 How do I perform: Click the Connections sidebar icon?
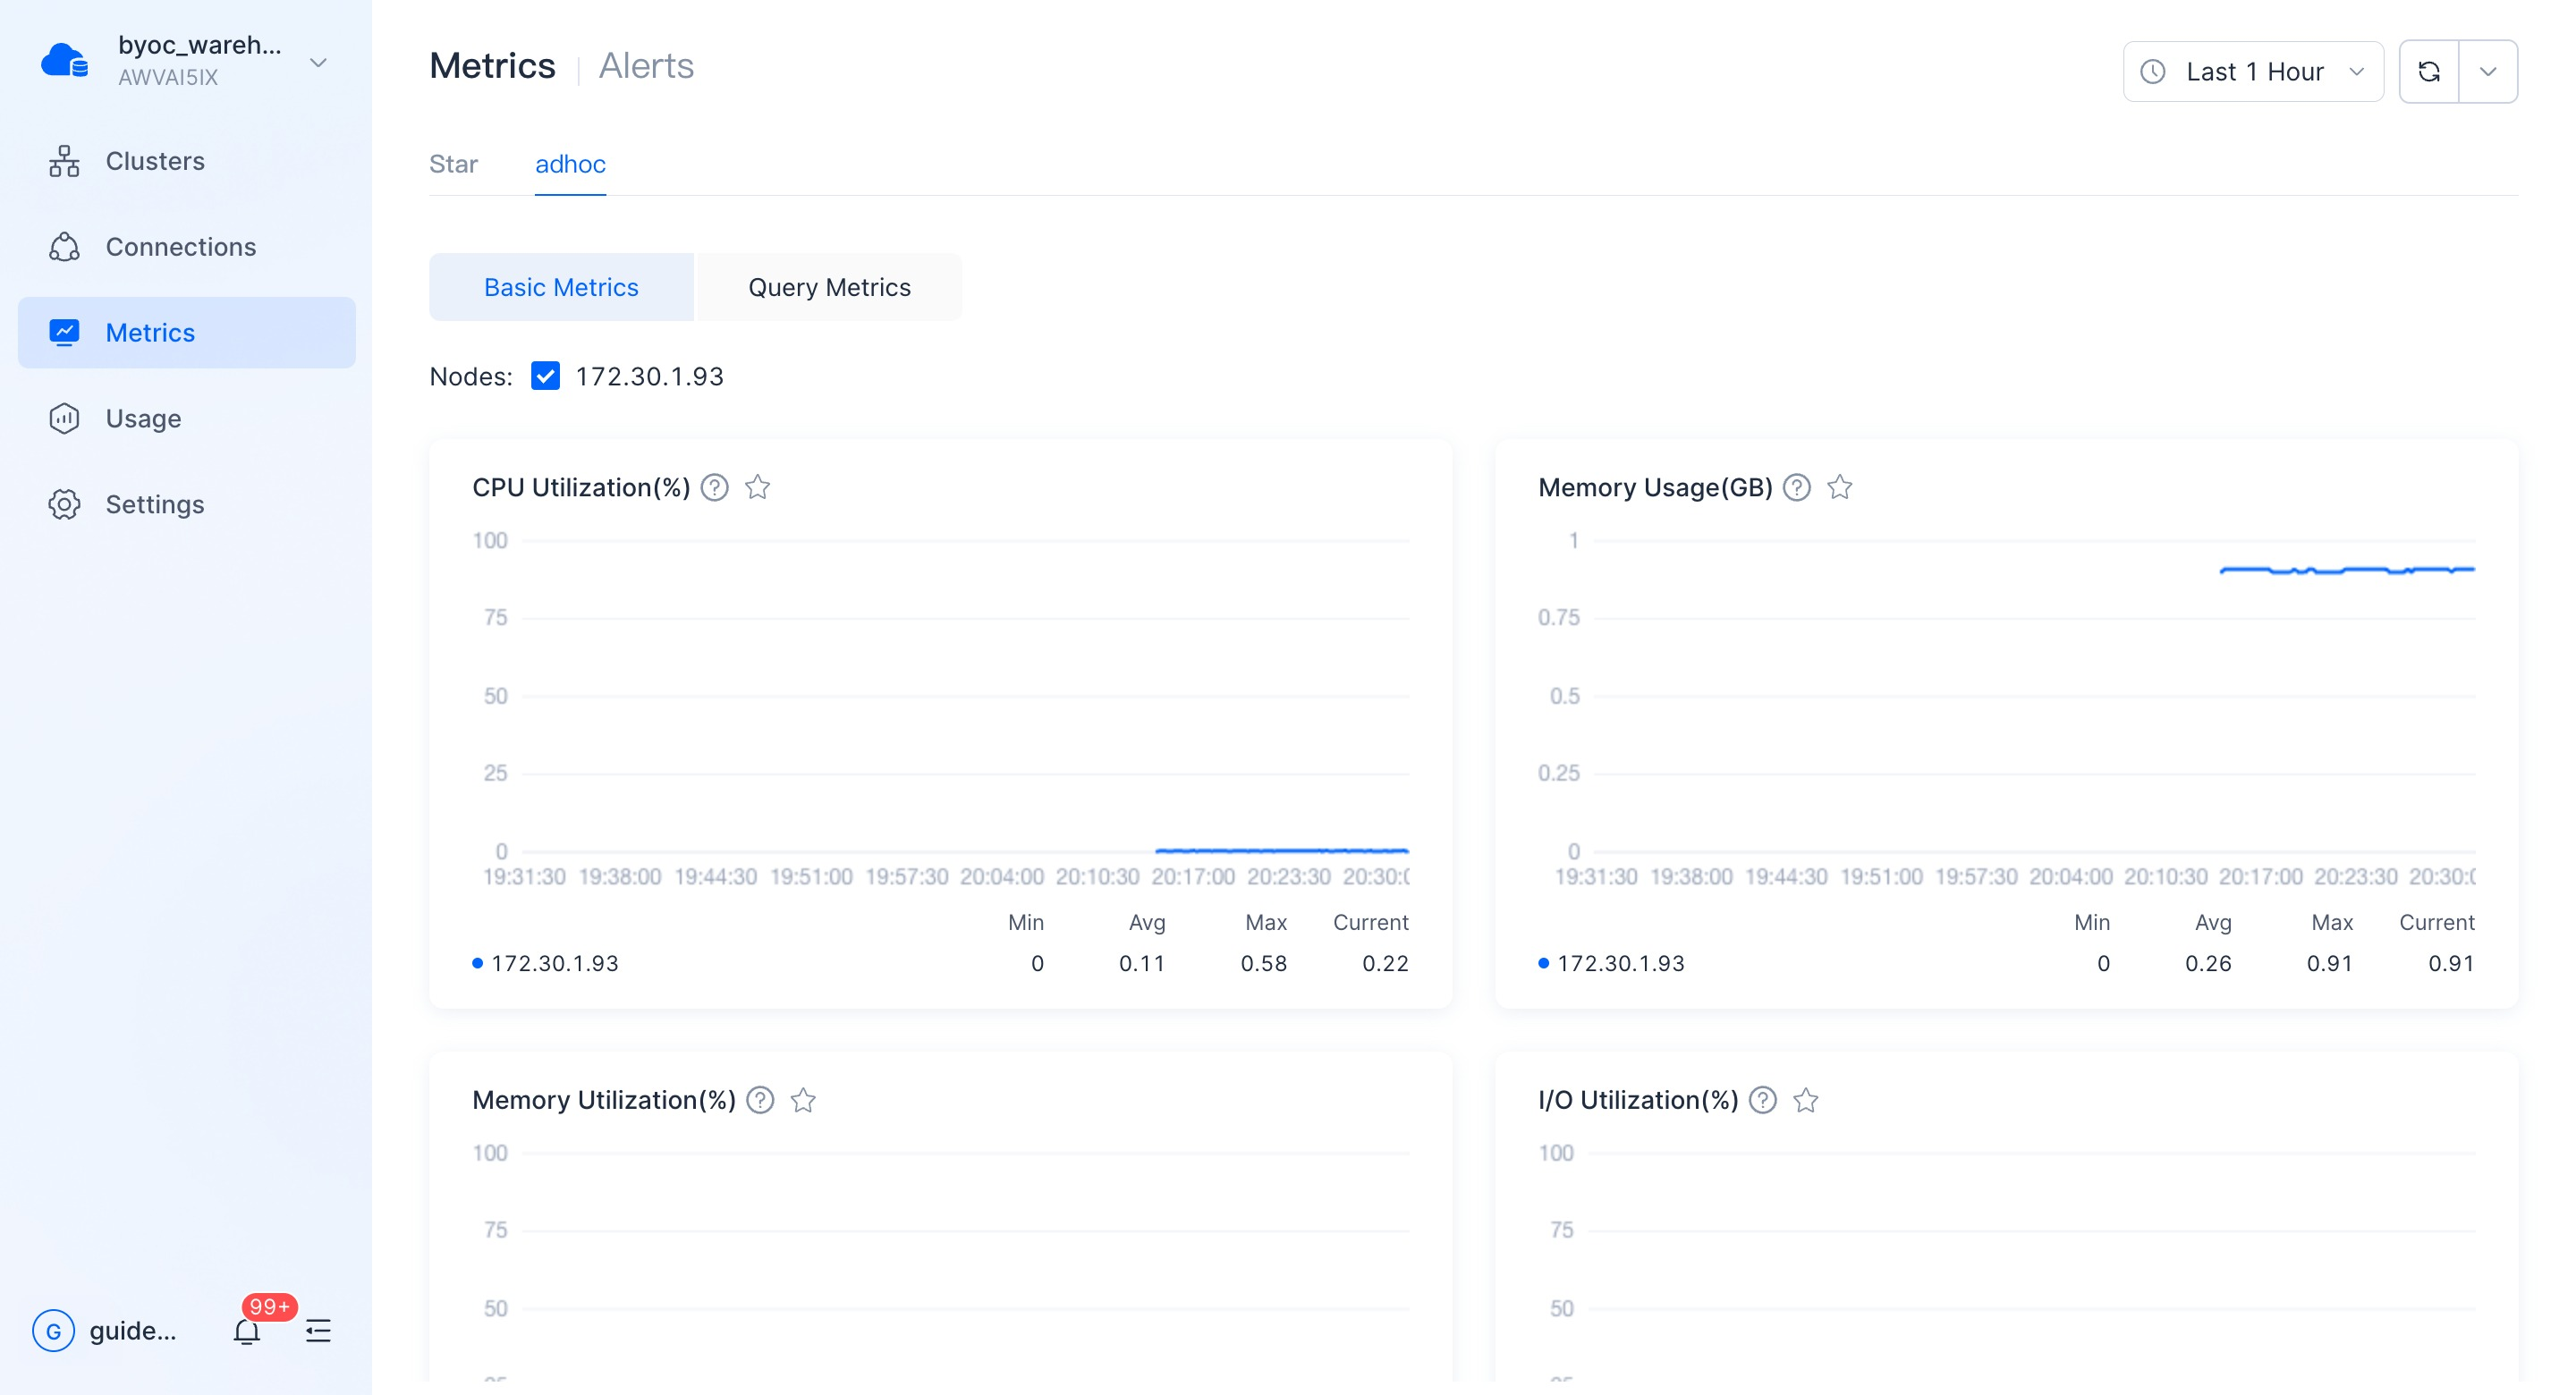(64, 247)
